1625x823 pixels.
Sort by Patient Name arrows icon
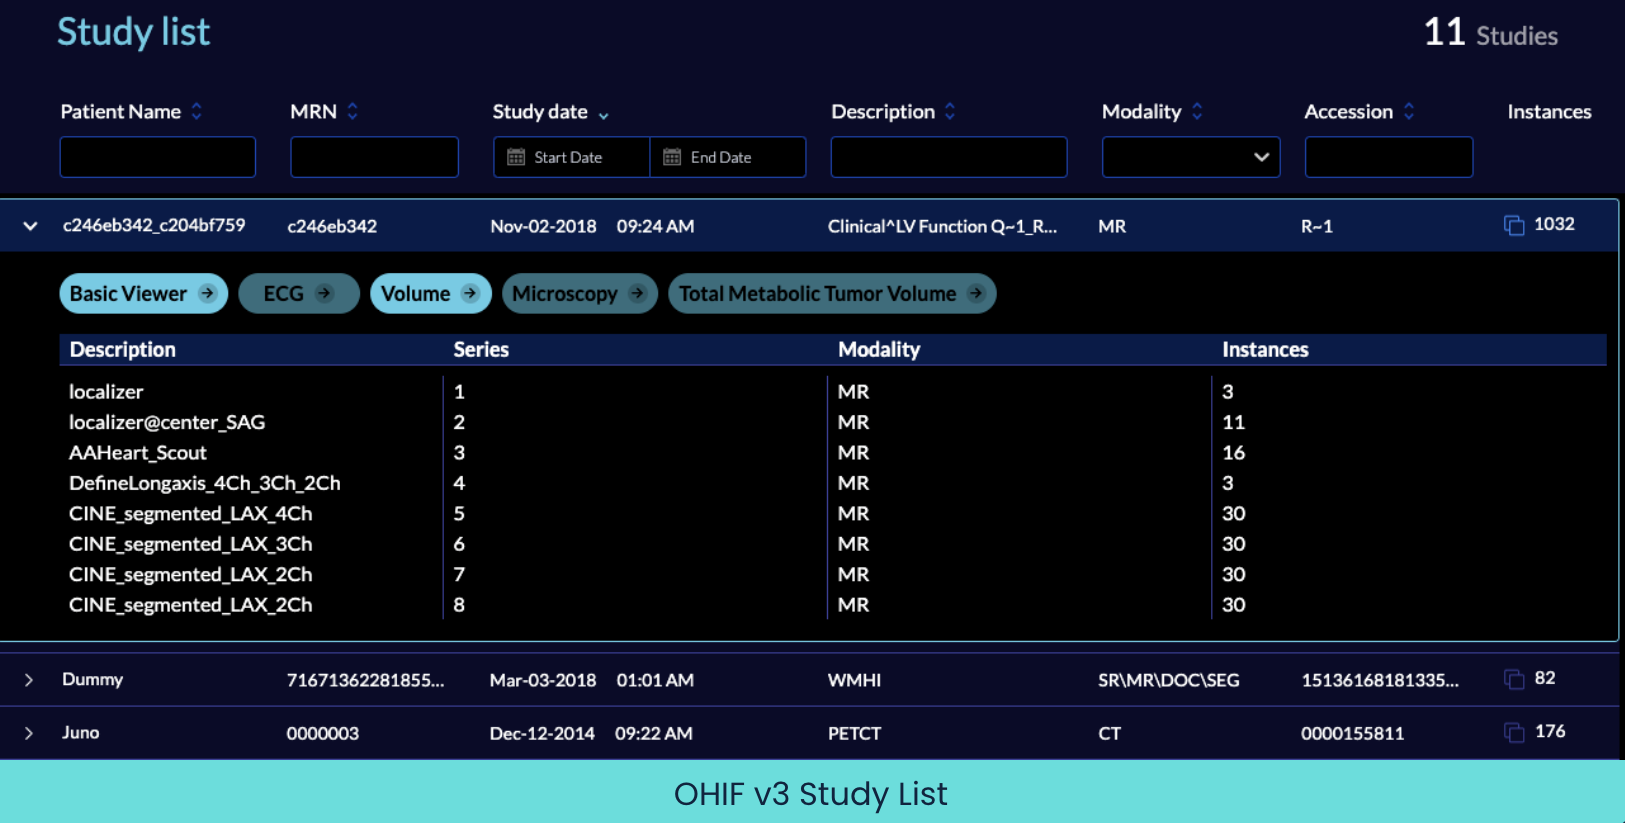tap(197, 112)
